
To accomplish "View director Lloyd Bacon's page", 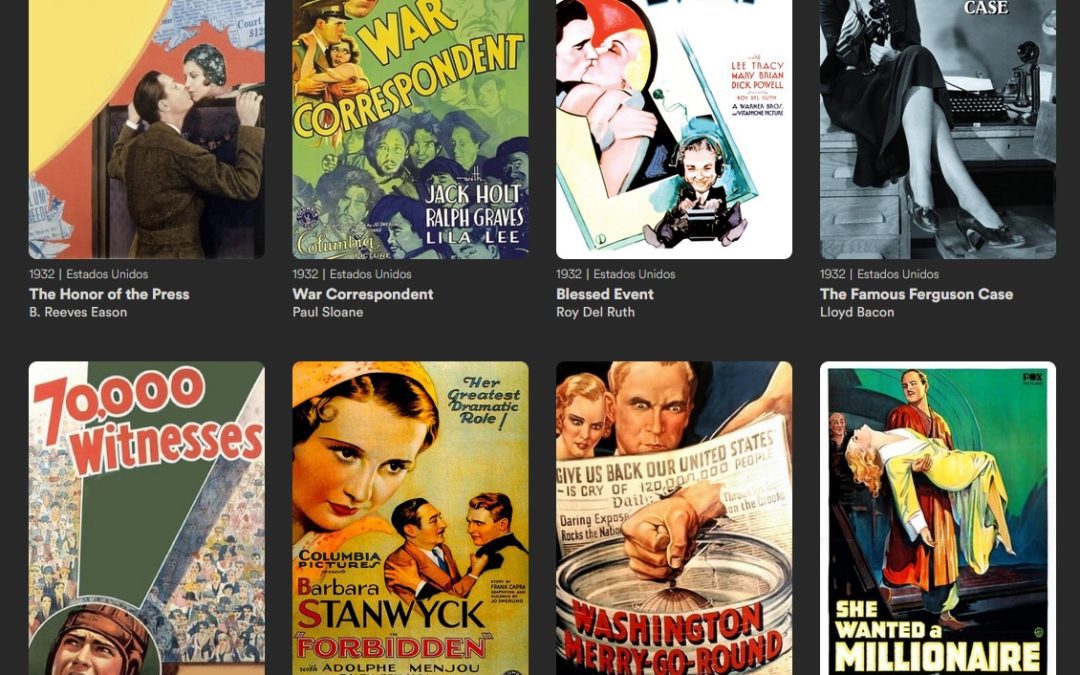I will pyautogui.click(x=857, y=312).
